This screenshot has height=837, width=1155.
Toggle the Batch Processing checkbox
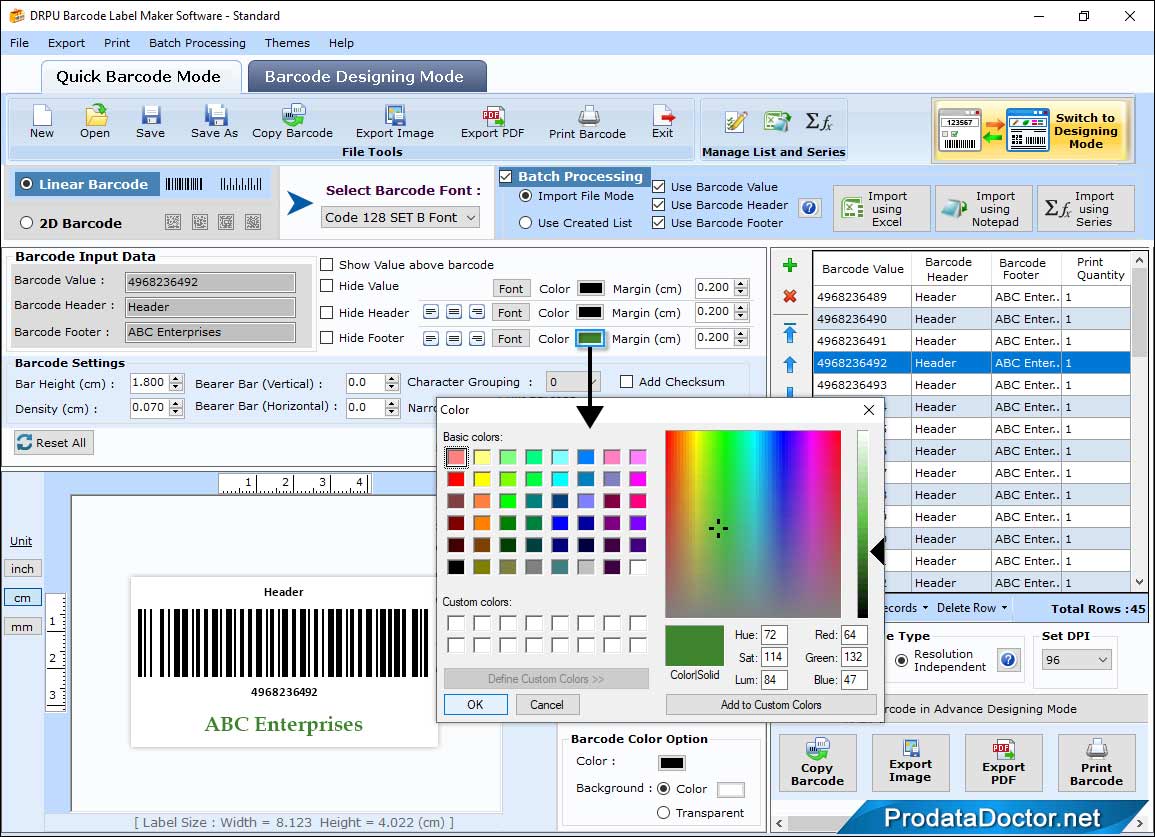505,176
